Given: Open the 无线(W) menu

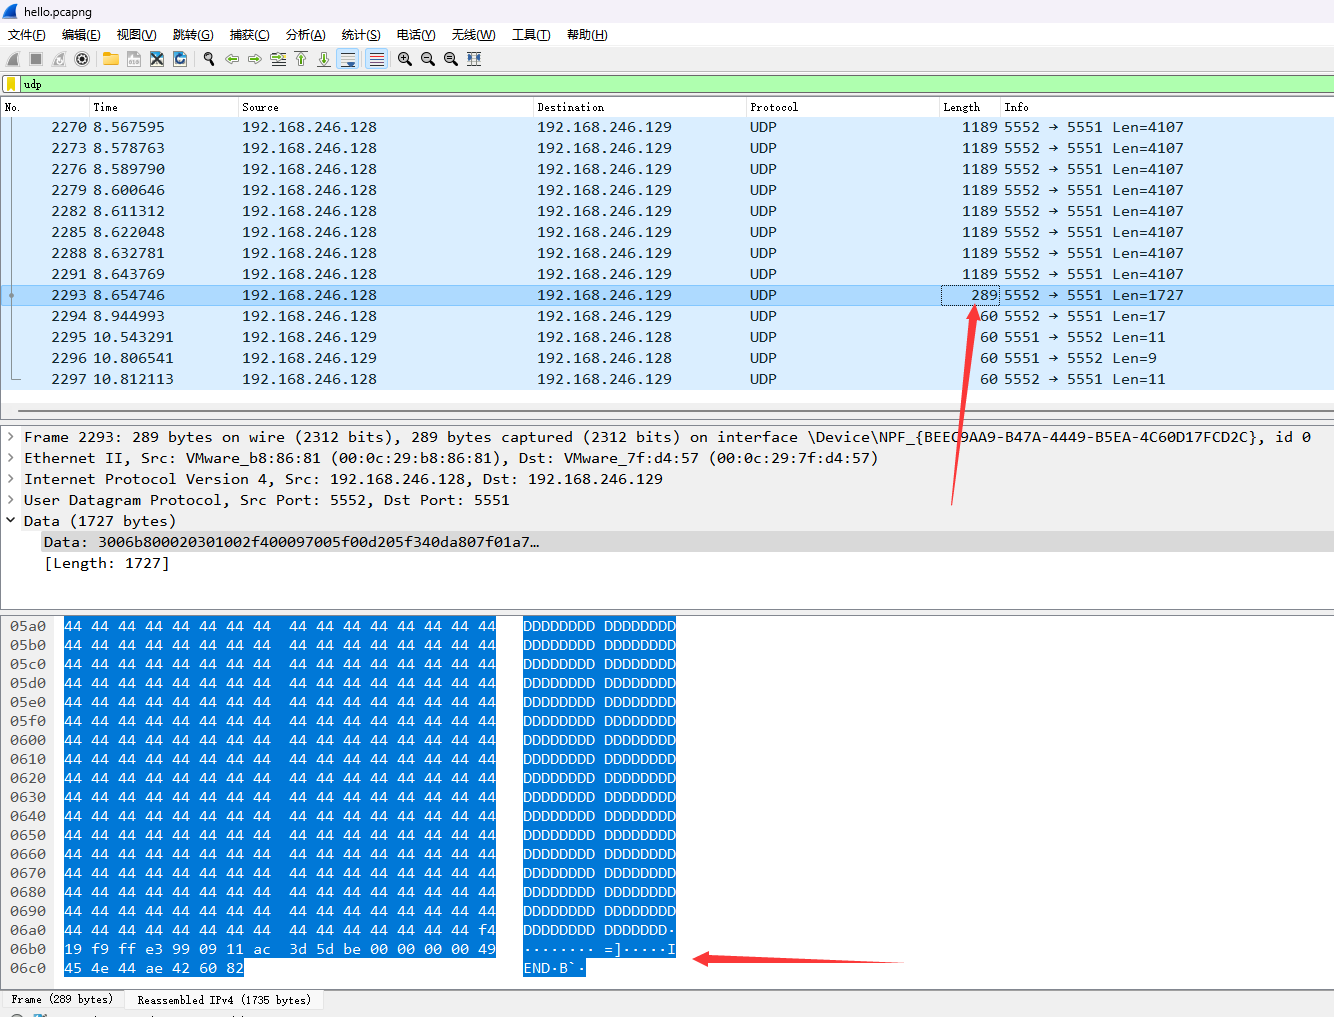Looking at the screenshot, I should click(473, 35).
